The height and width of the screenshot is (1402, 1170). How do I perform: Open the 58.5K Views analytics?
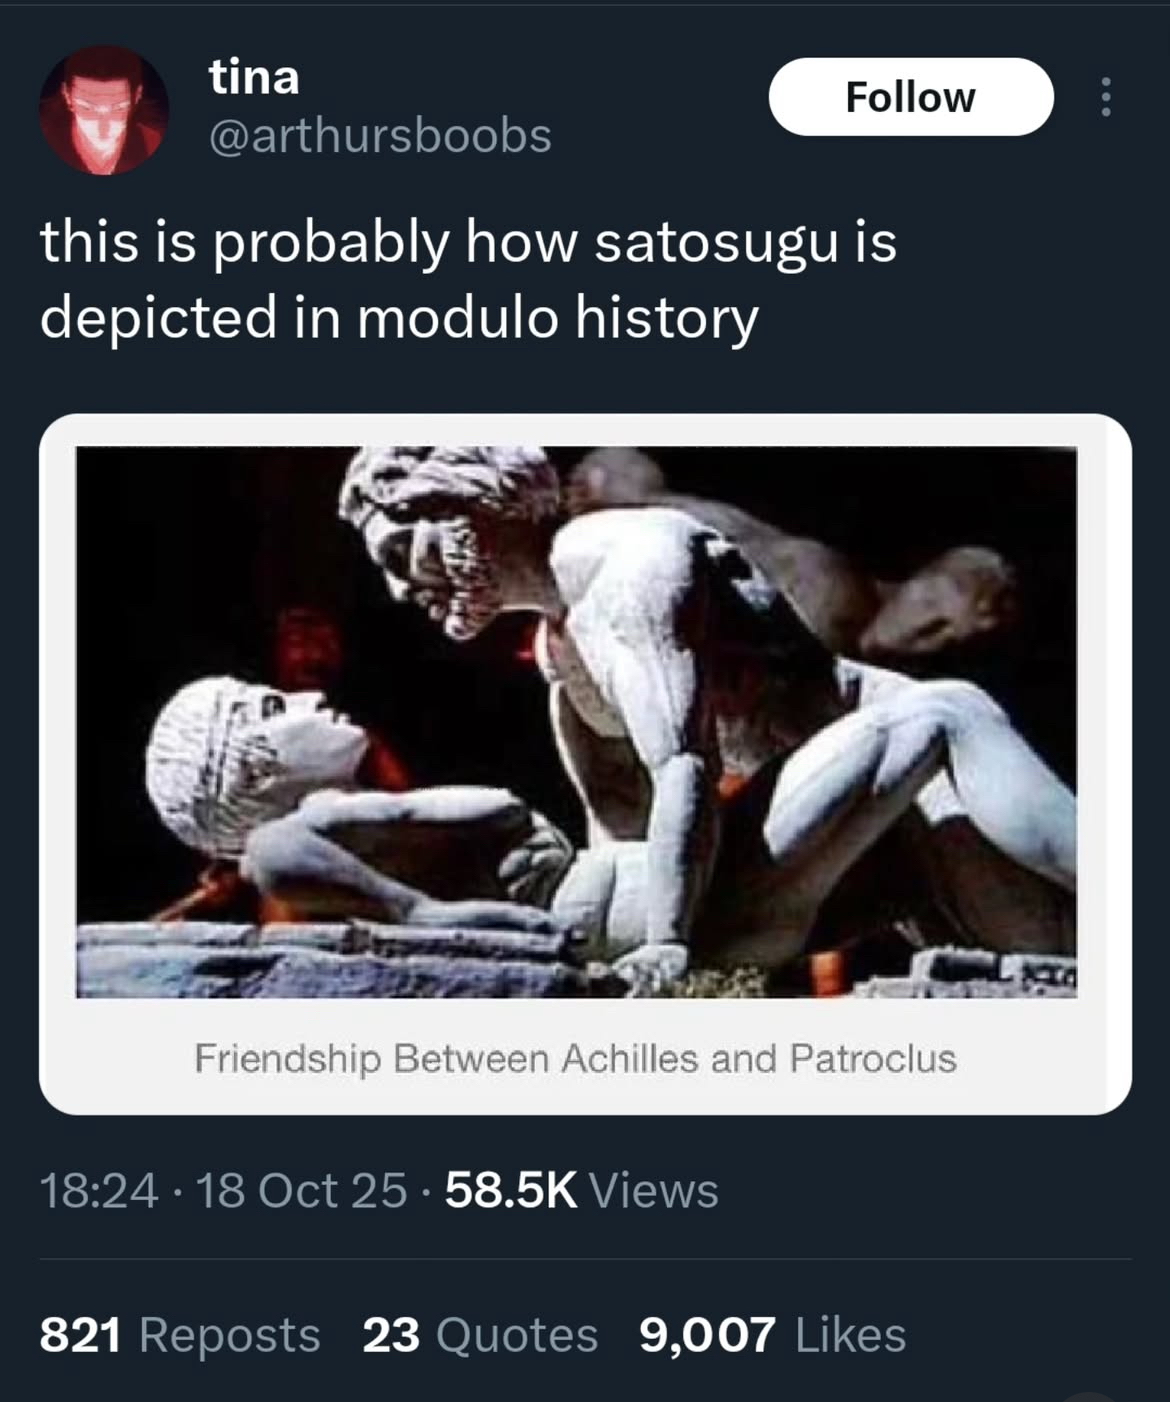pos(582,1190)
